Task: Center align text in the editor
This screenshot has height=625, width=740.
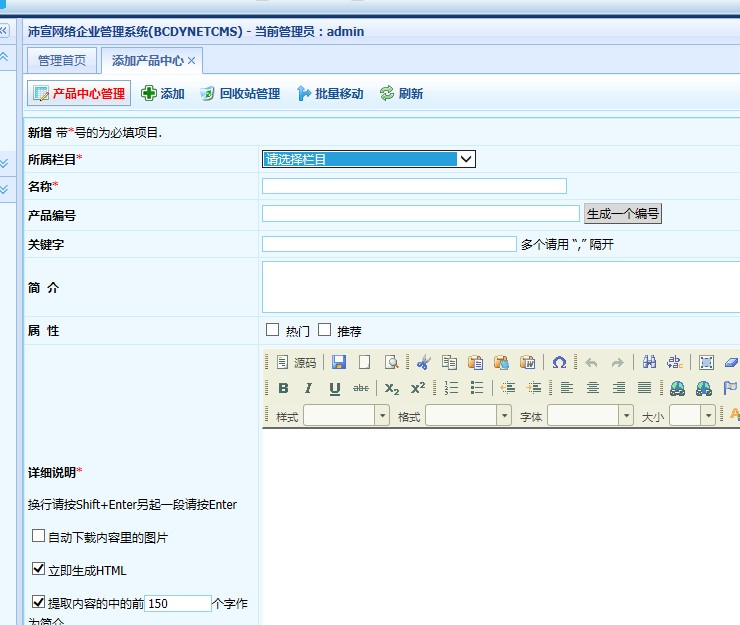Action: click(x=593, y=388)
